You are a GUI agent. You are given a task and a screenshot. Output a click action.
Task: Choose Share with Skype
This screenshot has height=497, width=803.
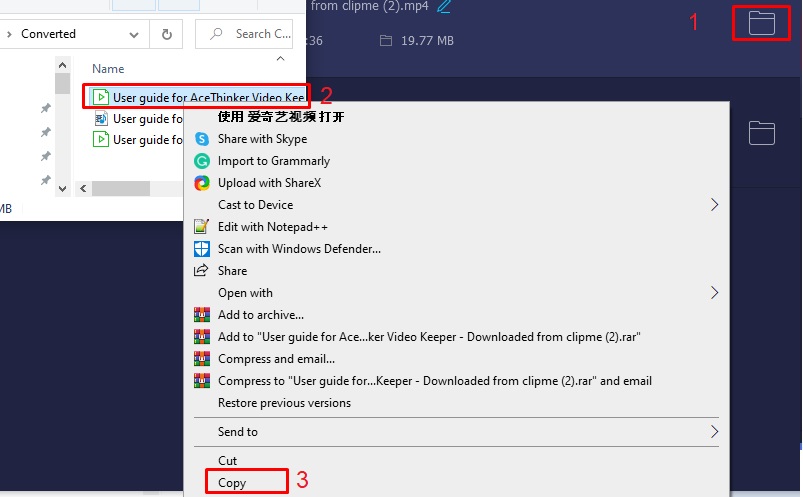(x=262, y=139)
